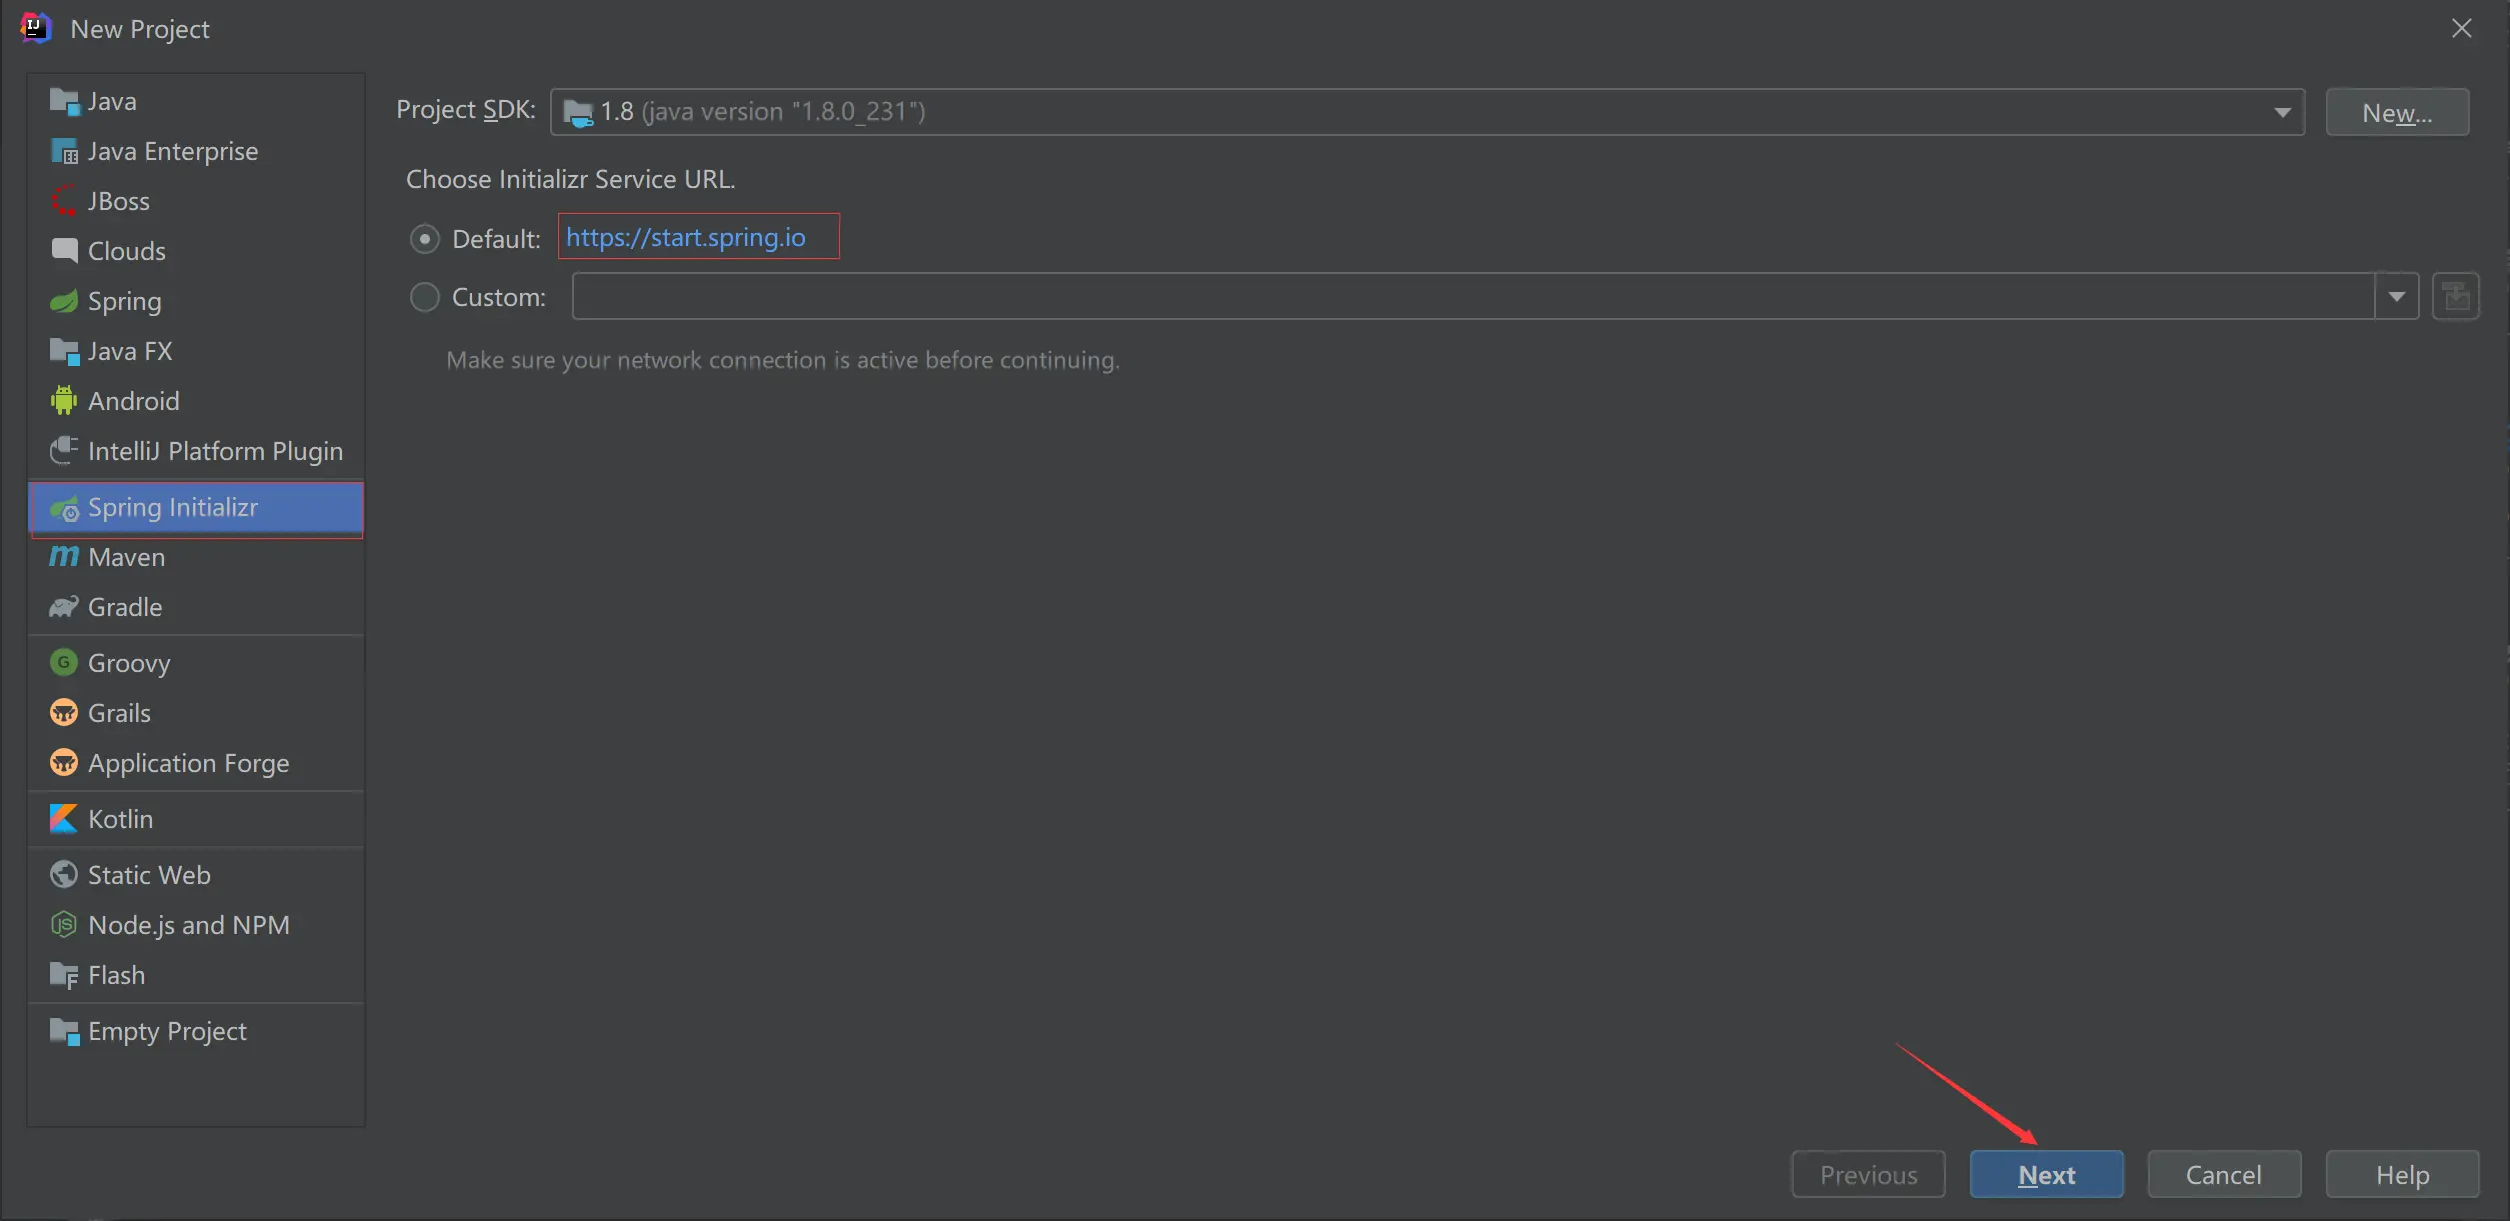2510x1221 pixels.
Task: Select the Default URL radio button
Action: coord(425,239)
